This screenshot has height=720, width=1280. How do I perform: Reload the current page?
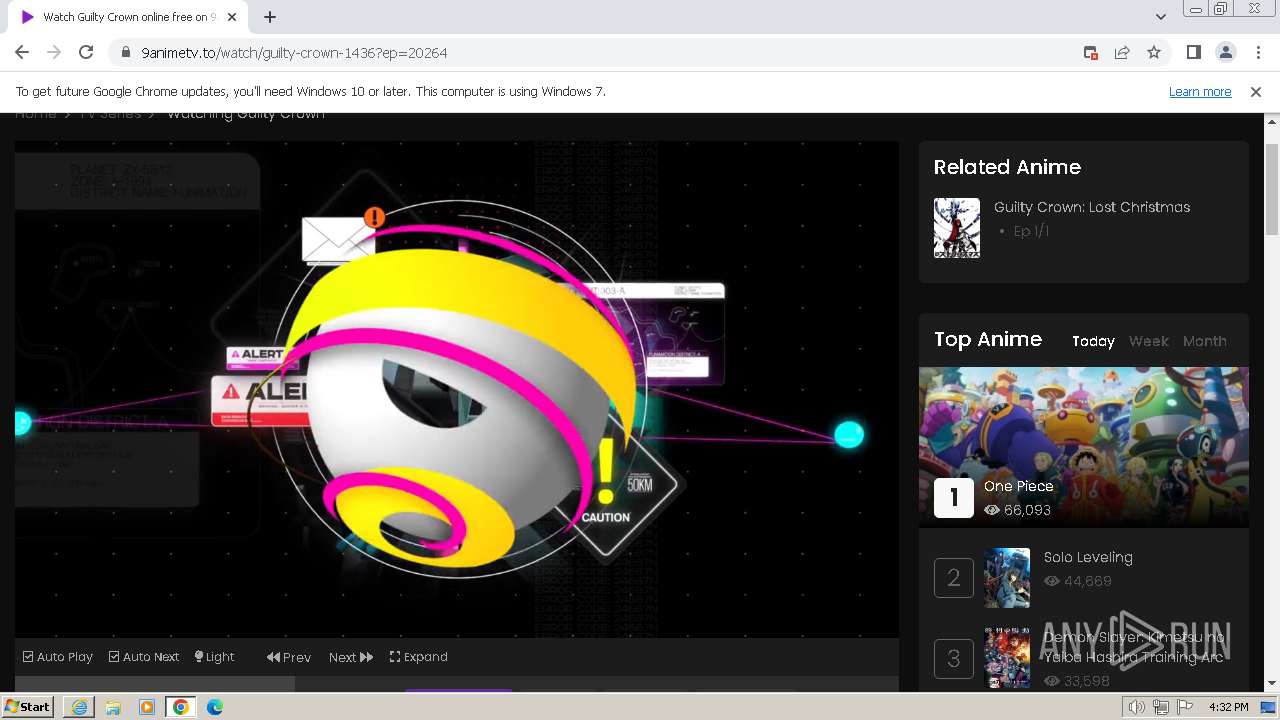[x=86, y=52]
